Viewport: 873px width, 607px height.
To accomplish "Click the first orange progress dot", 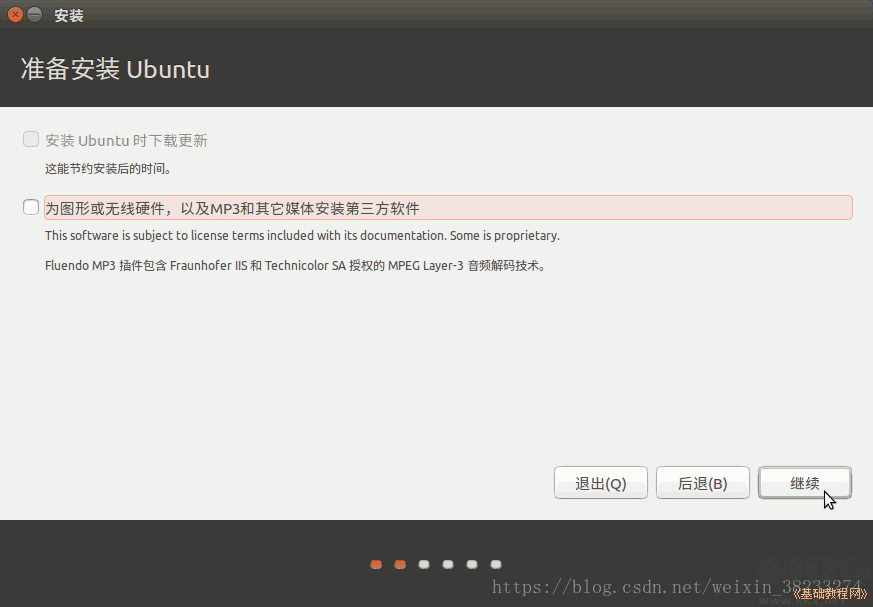I will click(375, 564).
